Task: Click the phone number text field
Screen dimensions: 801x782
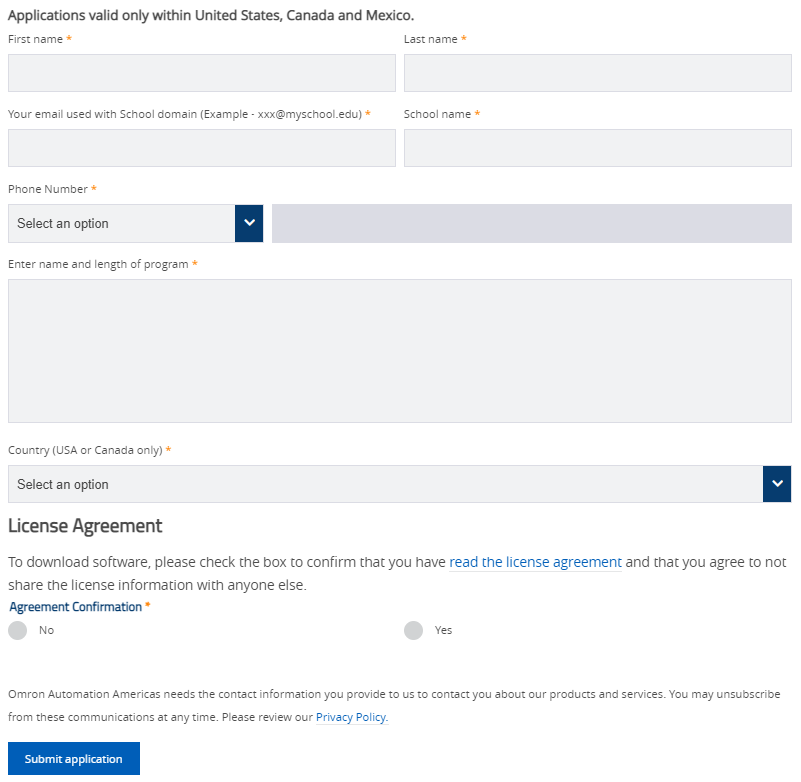Action: 531,223
